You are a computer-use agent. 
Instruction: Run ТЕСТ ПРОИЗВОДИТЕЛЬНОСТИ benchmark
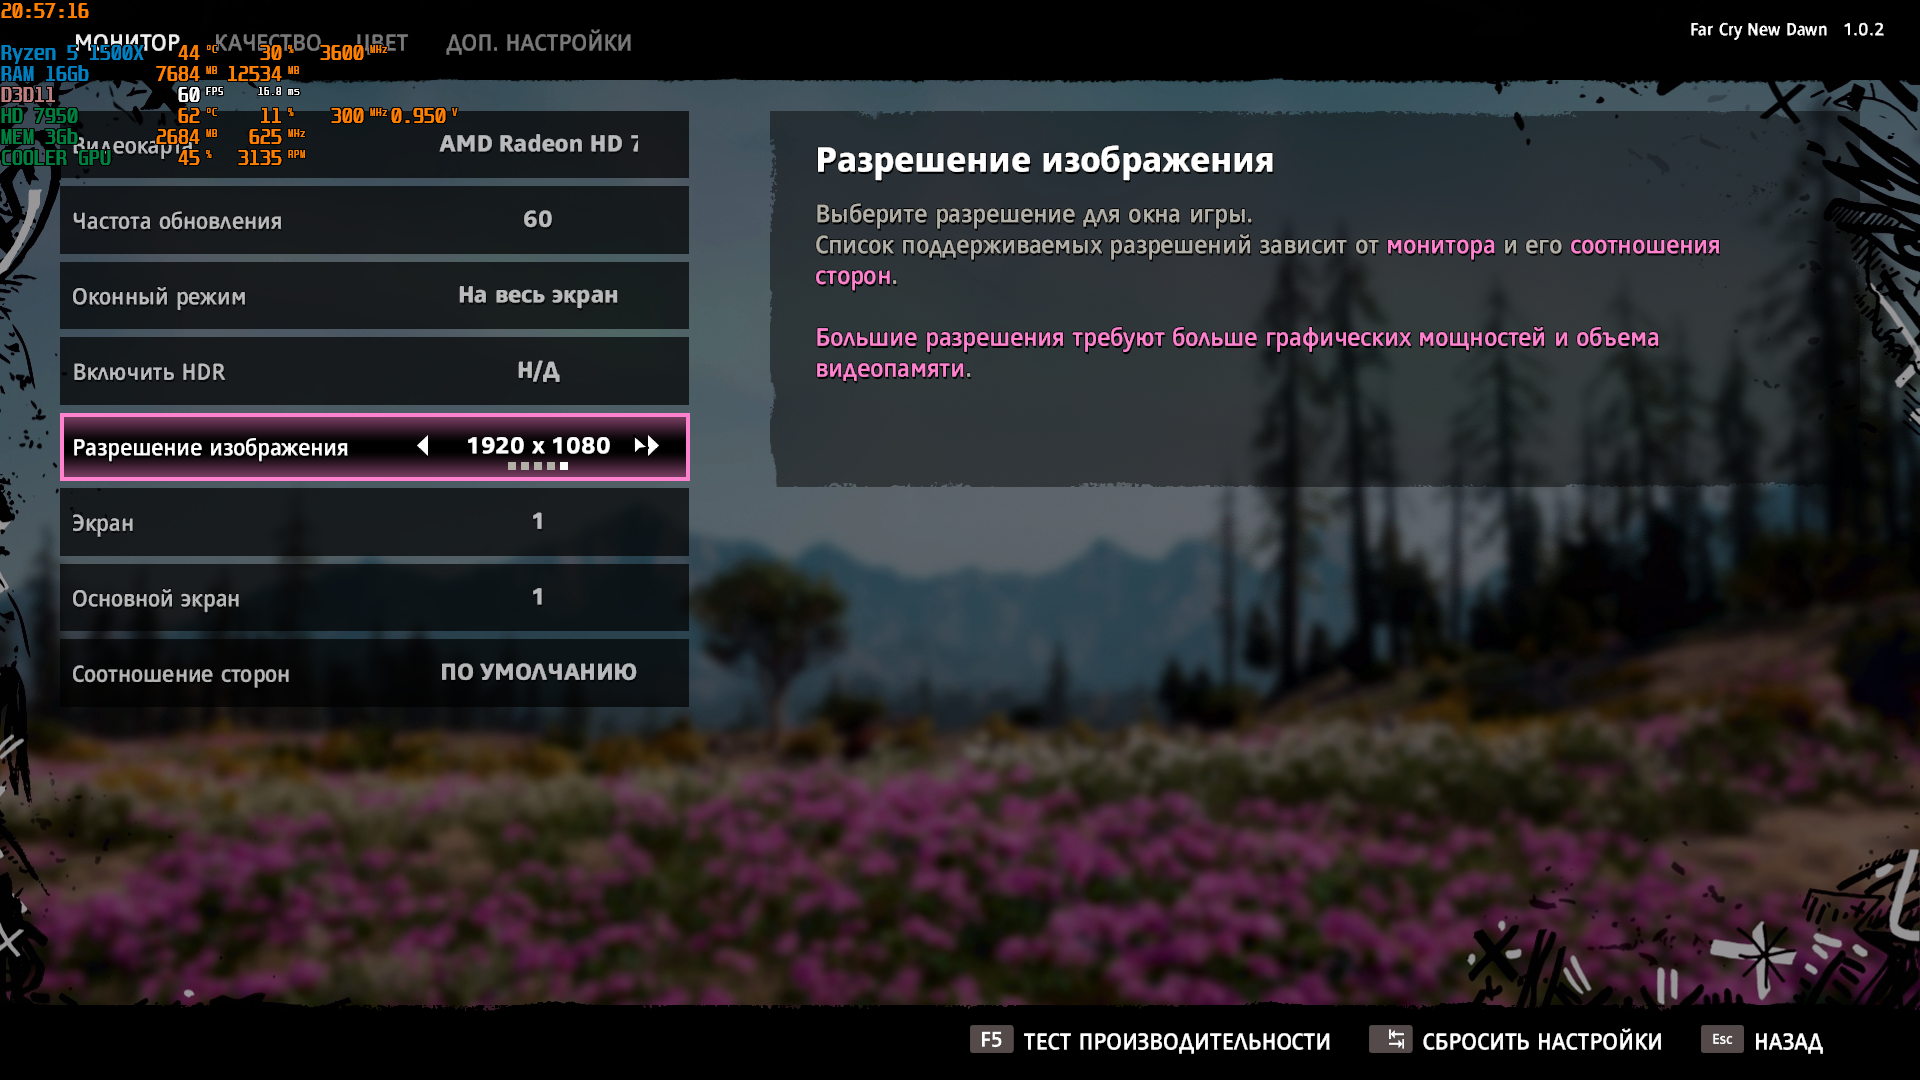(x=1176, y=1042)
